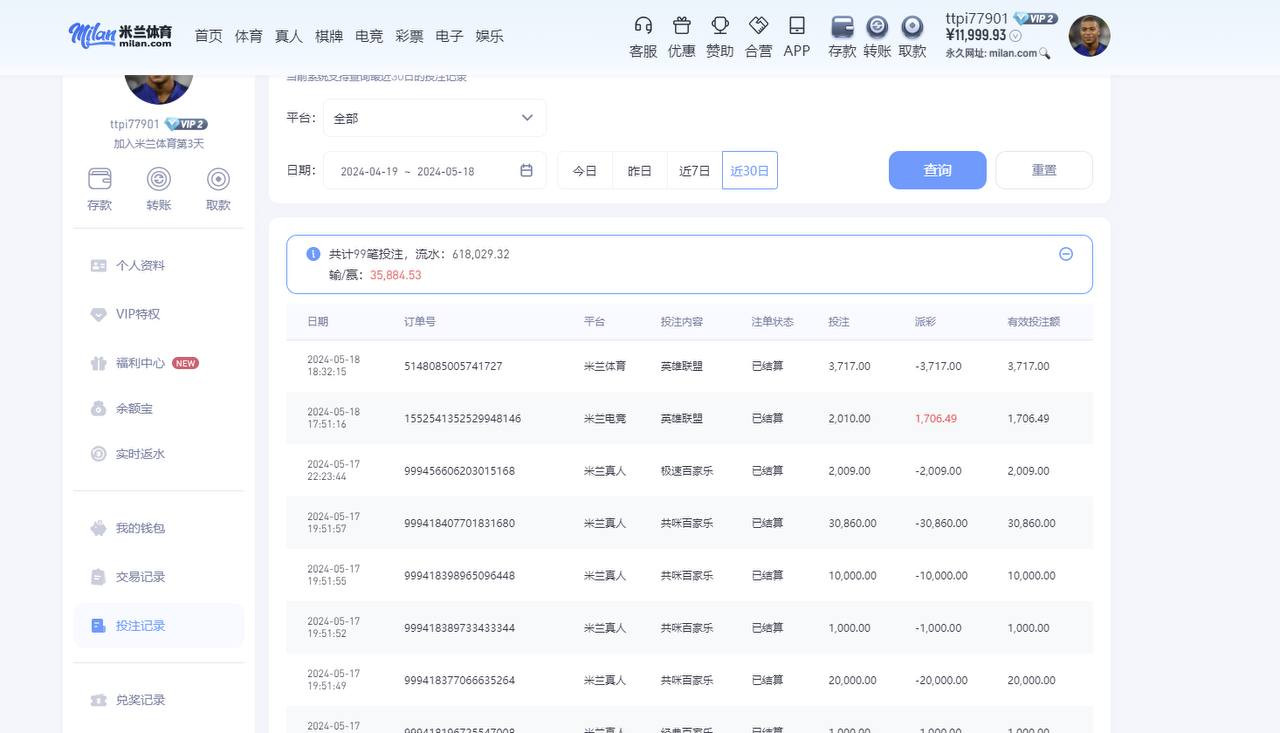
Task: Open 余额宝 in sidebar
Action: 159,409
